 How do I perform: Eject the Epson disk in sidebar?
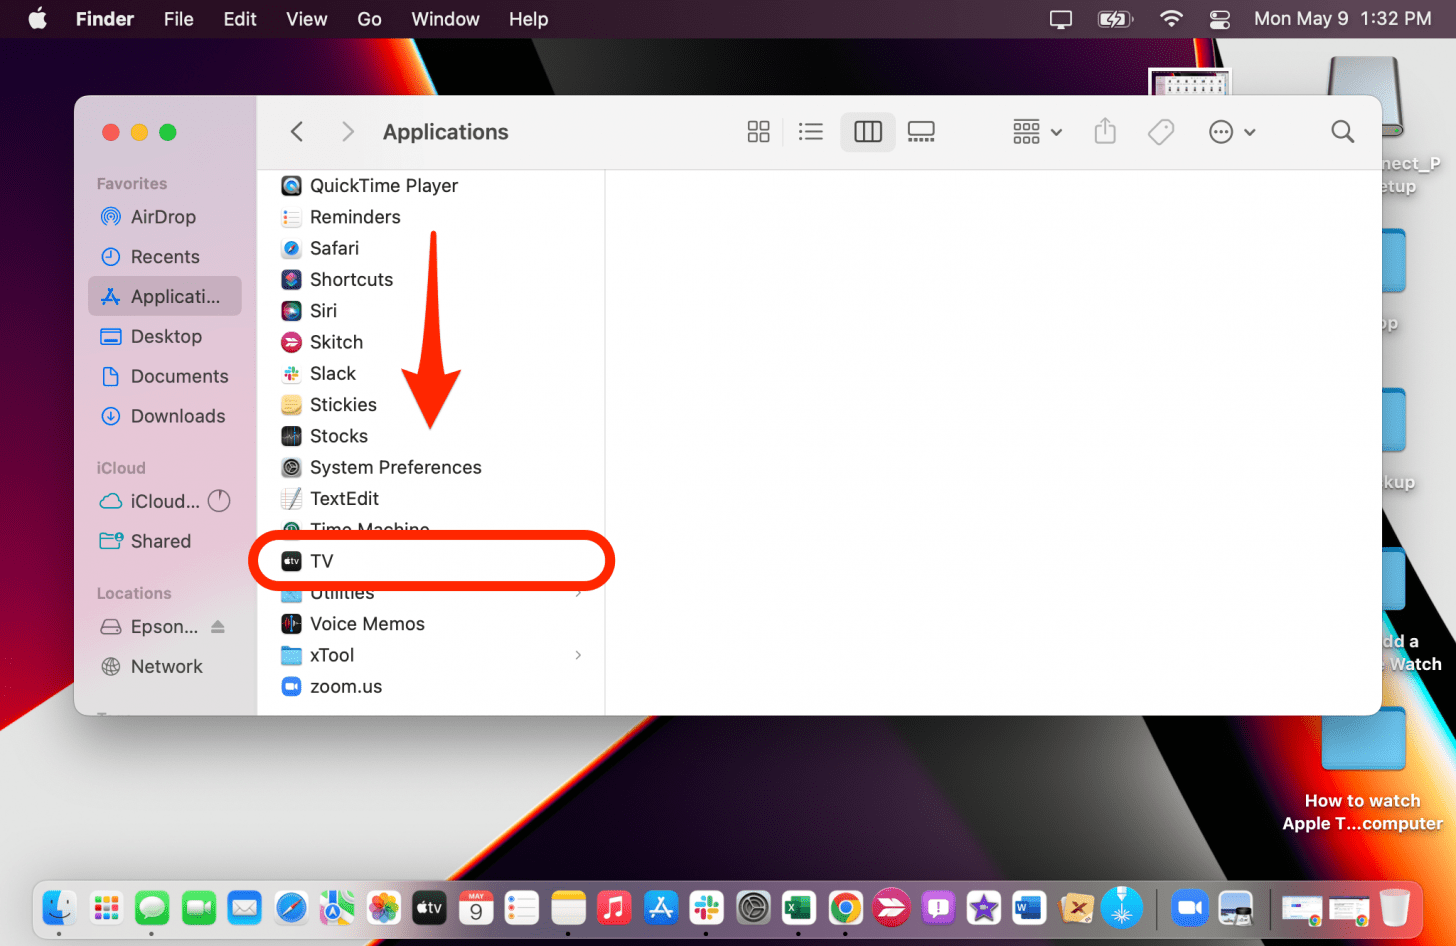point(218,627)
